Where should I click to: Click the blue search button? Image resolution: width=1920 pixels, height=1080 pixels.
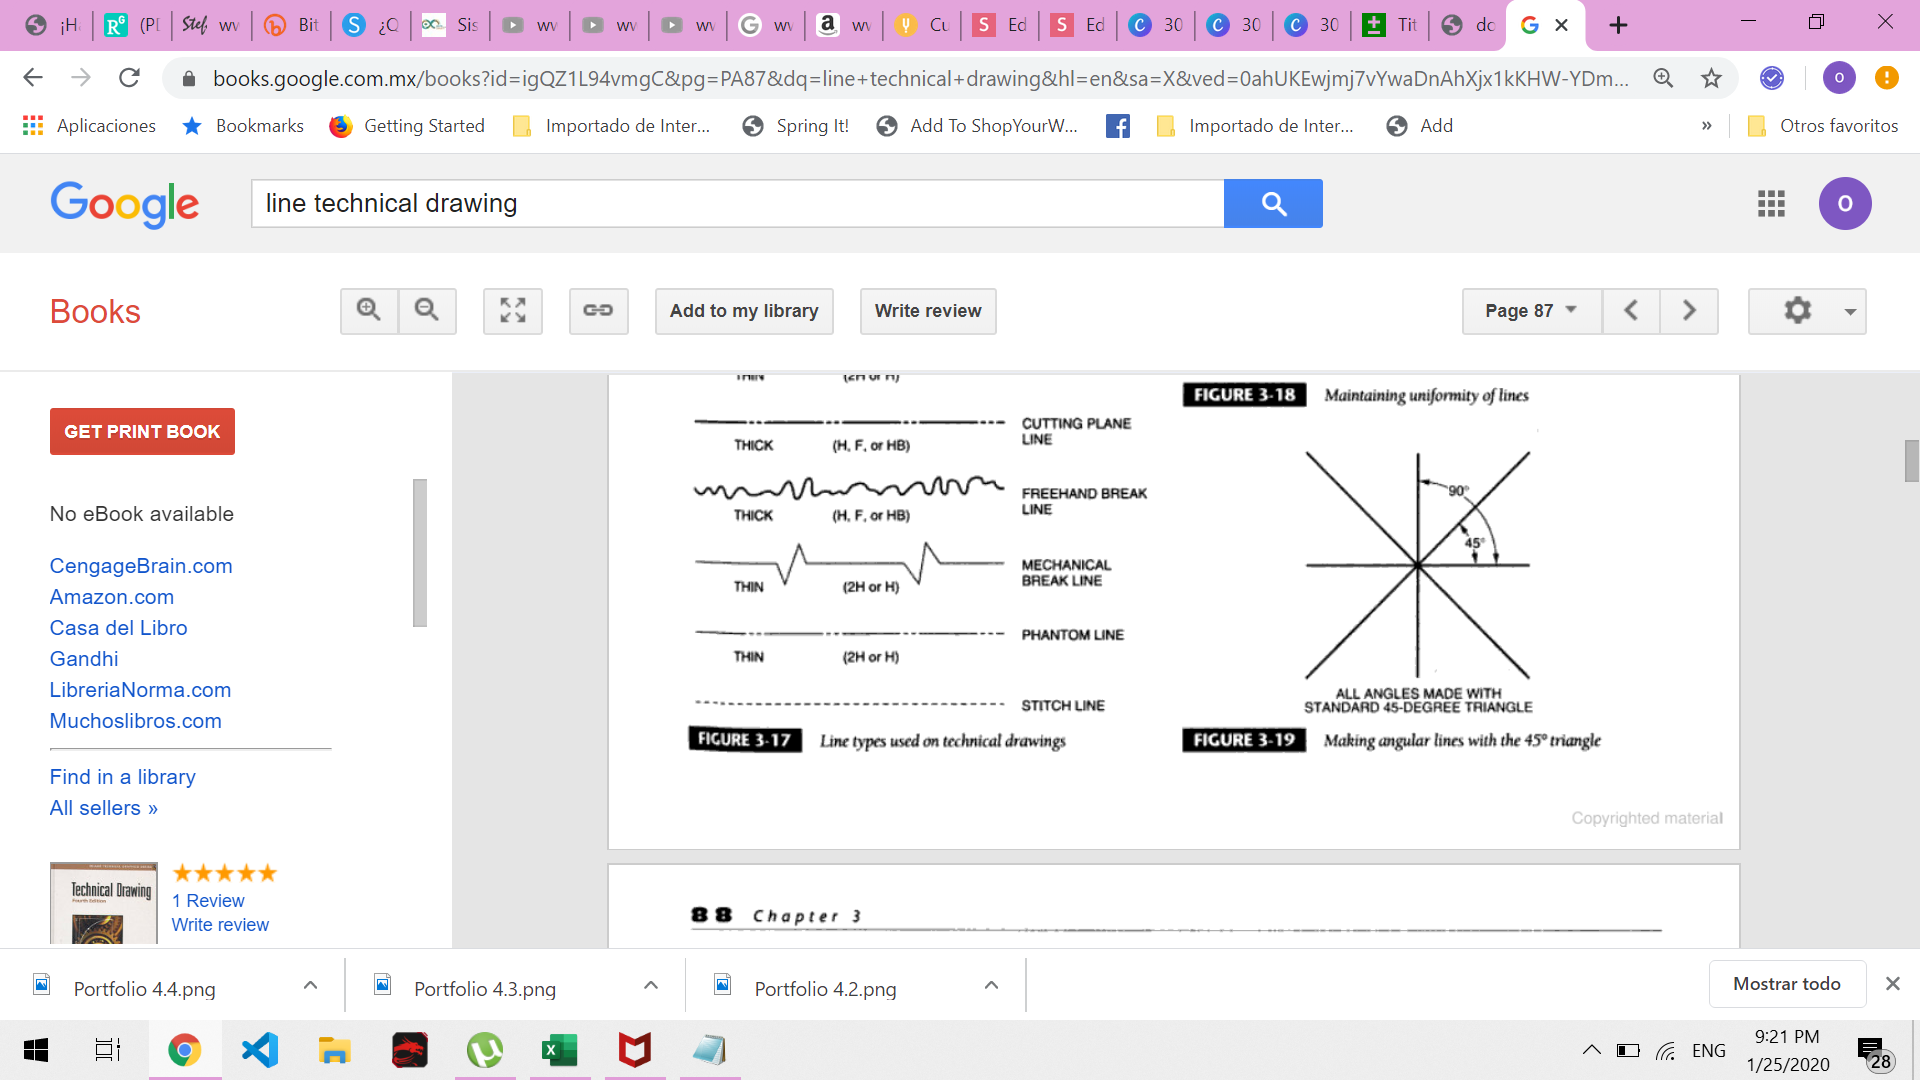tap(1273, 204)
